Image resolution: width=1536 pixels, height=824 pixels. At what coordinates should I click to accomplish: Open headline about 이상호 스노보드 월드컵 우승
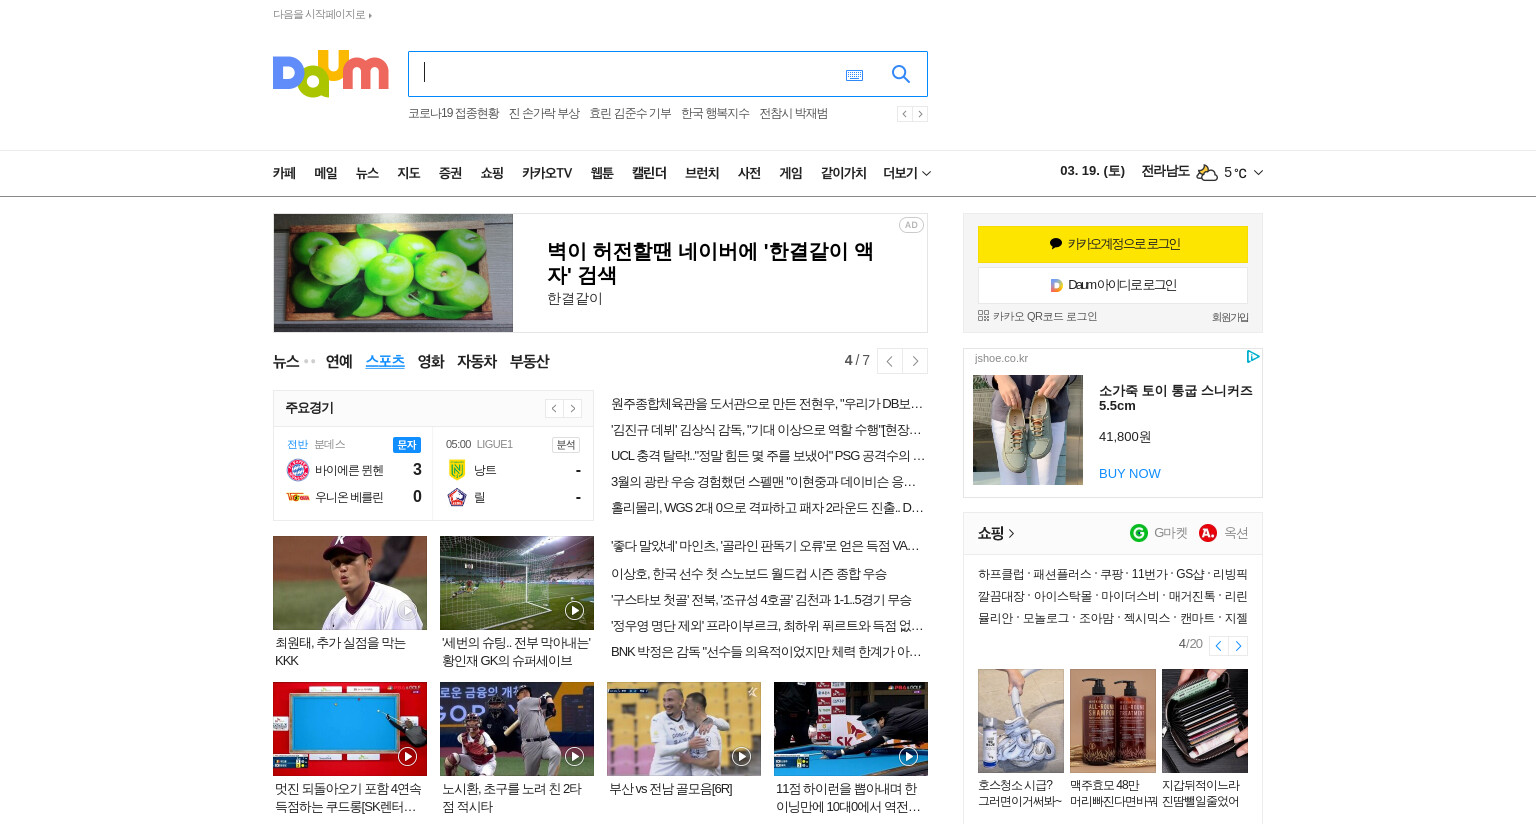coord(749,574)
